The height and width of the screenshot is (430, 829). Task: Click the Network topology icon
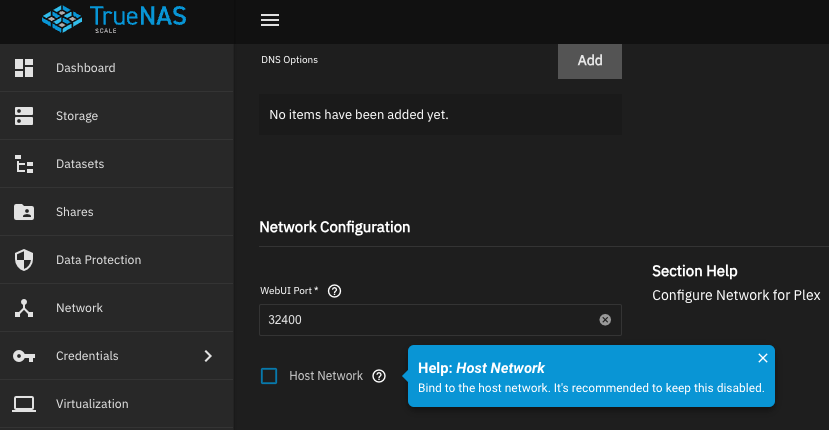[x=24, y=308]
